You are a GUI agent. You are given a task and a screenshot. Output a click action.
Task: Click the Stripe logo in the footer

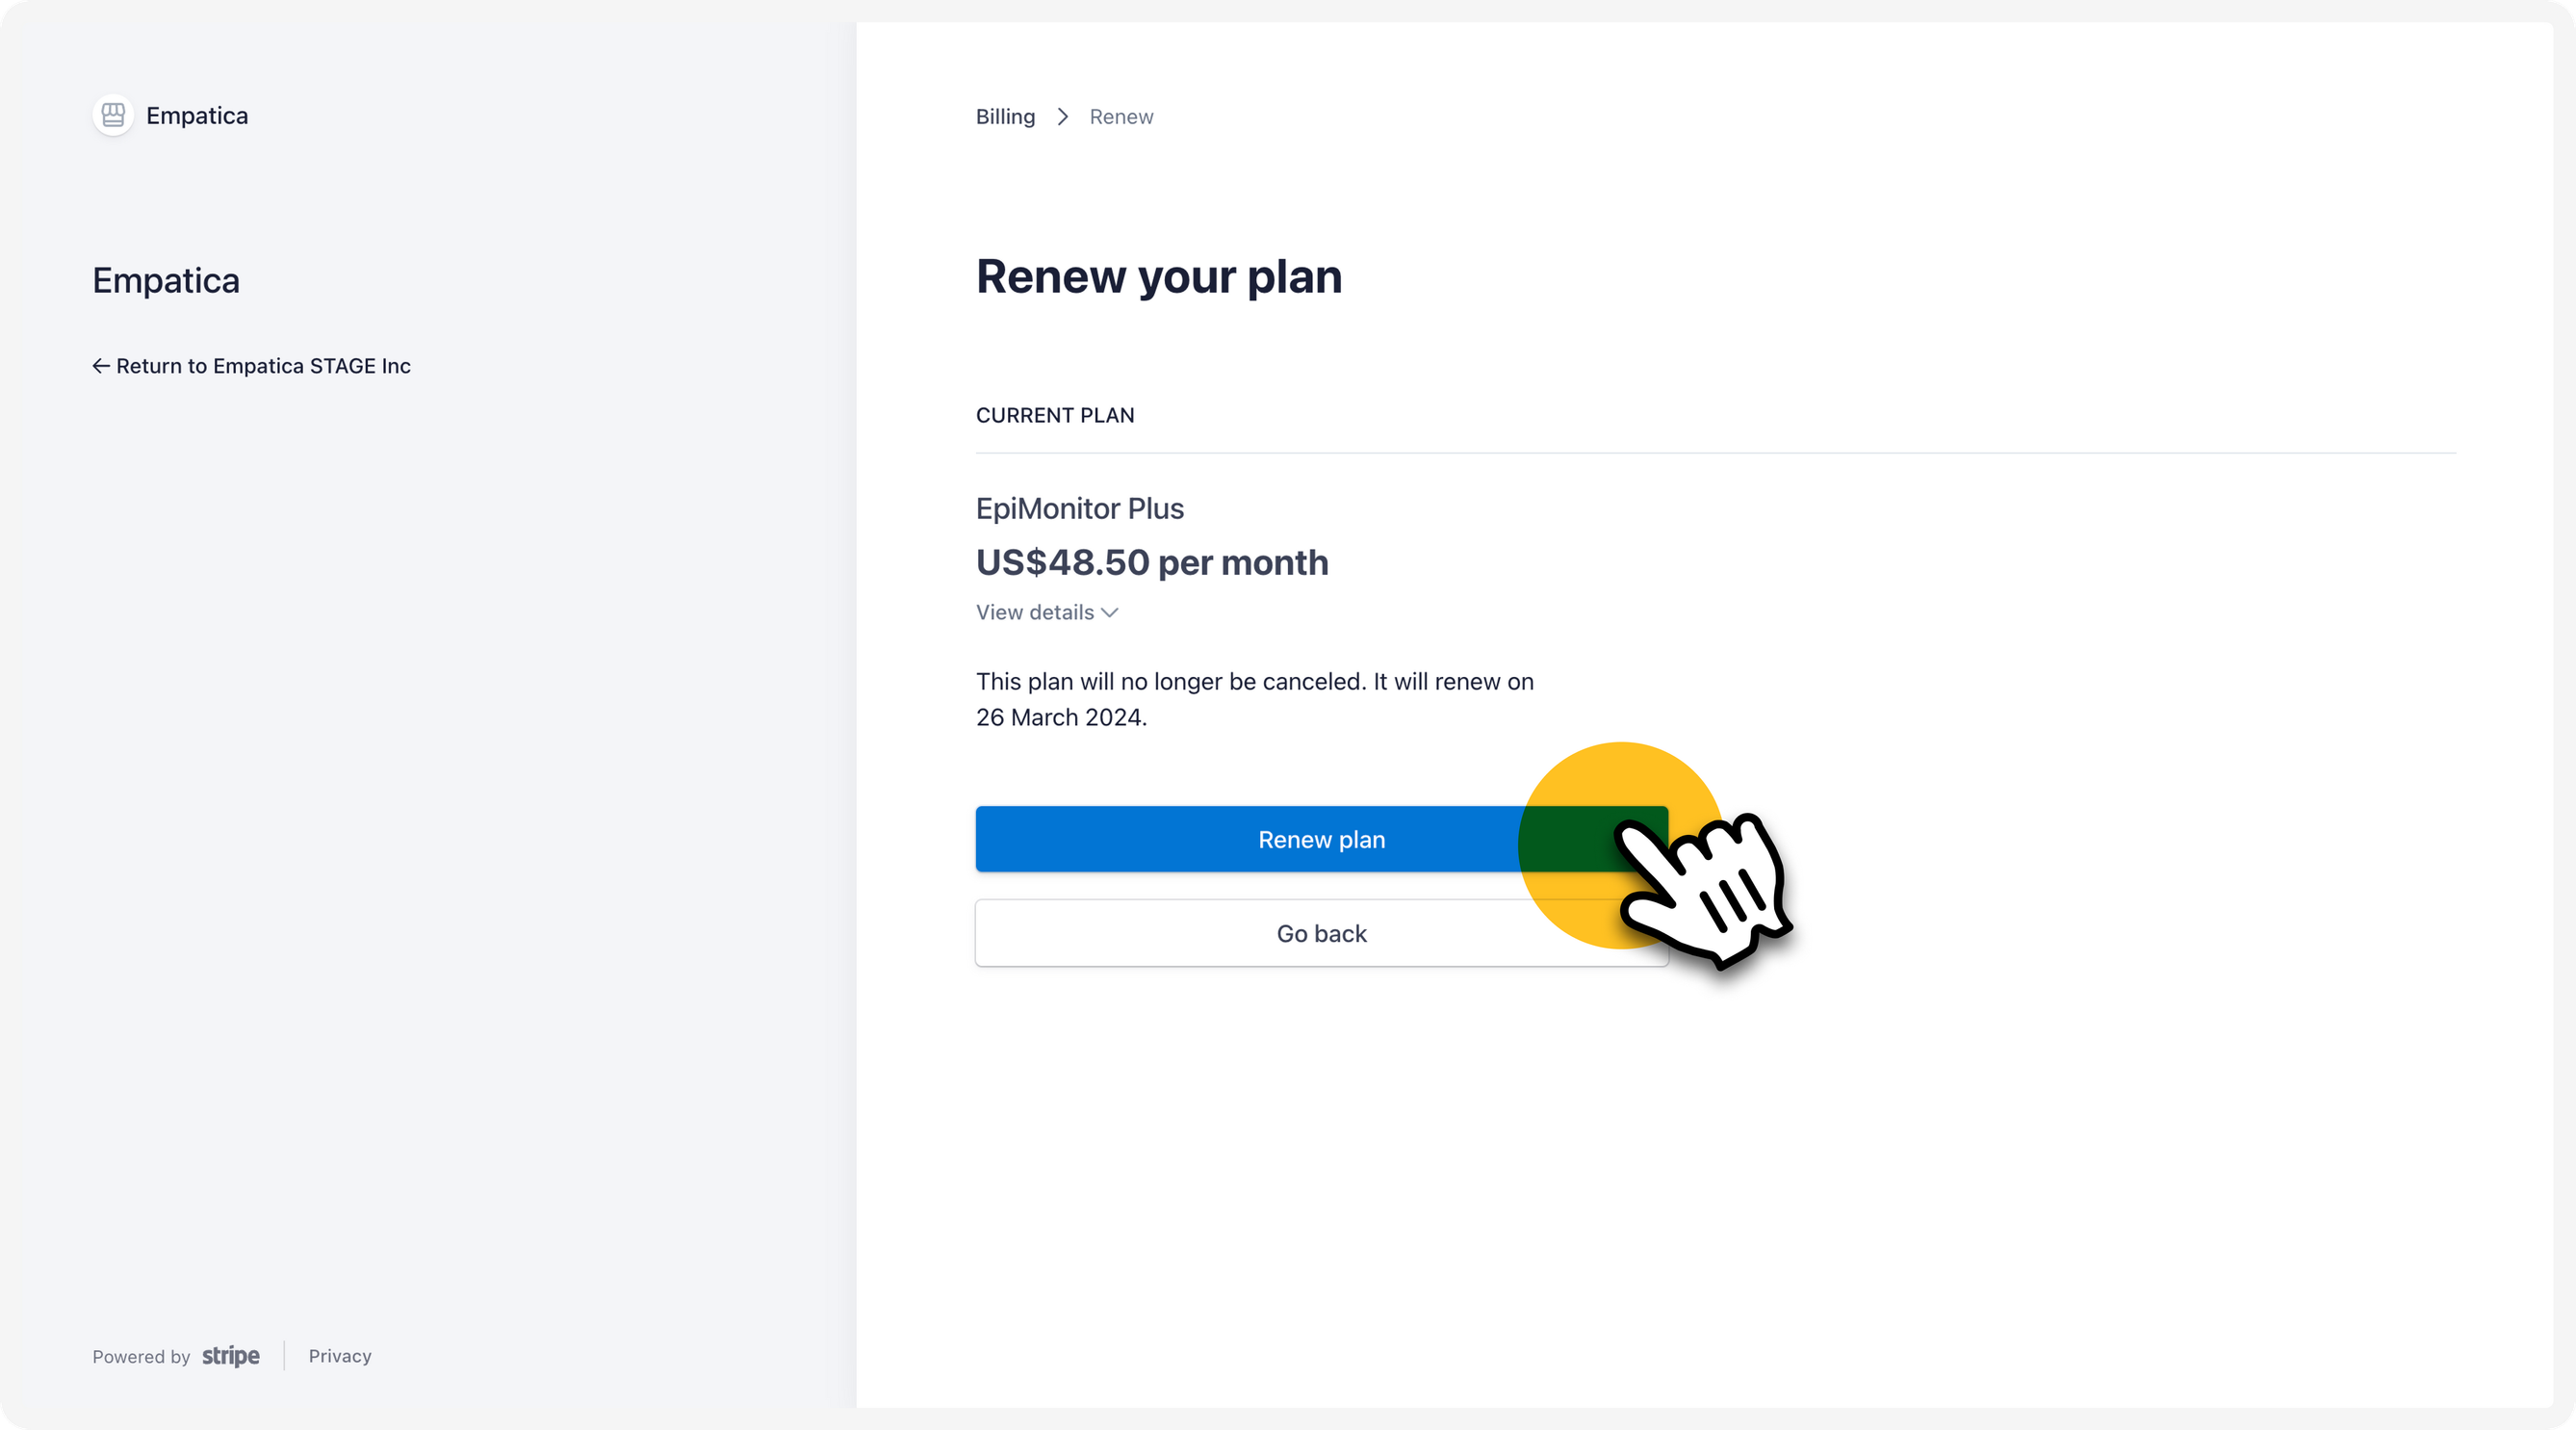click(231, 1356)
